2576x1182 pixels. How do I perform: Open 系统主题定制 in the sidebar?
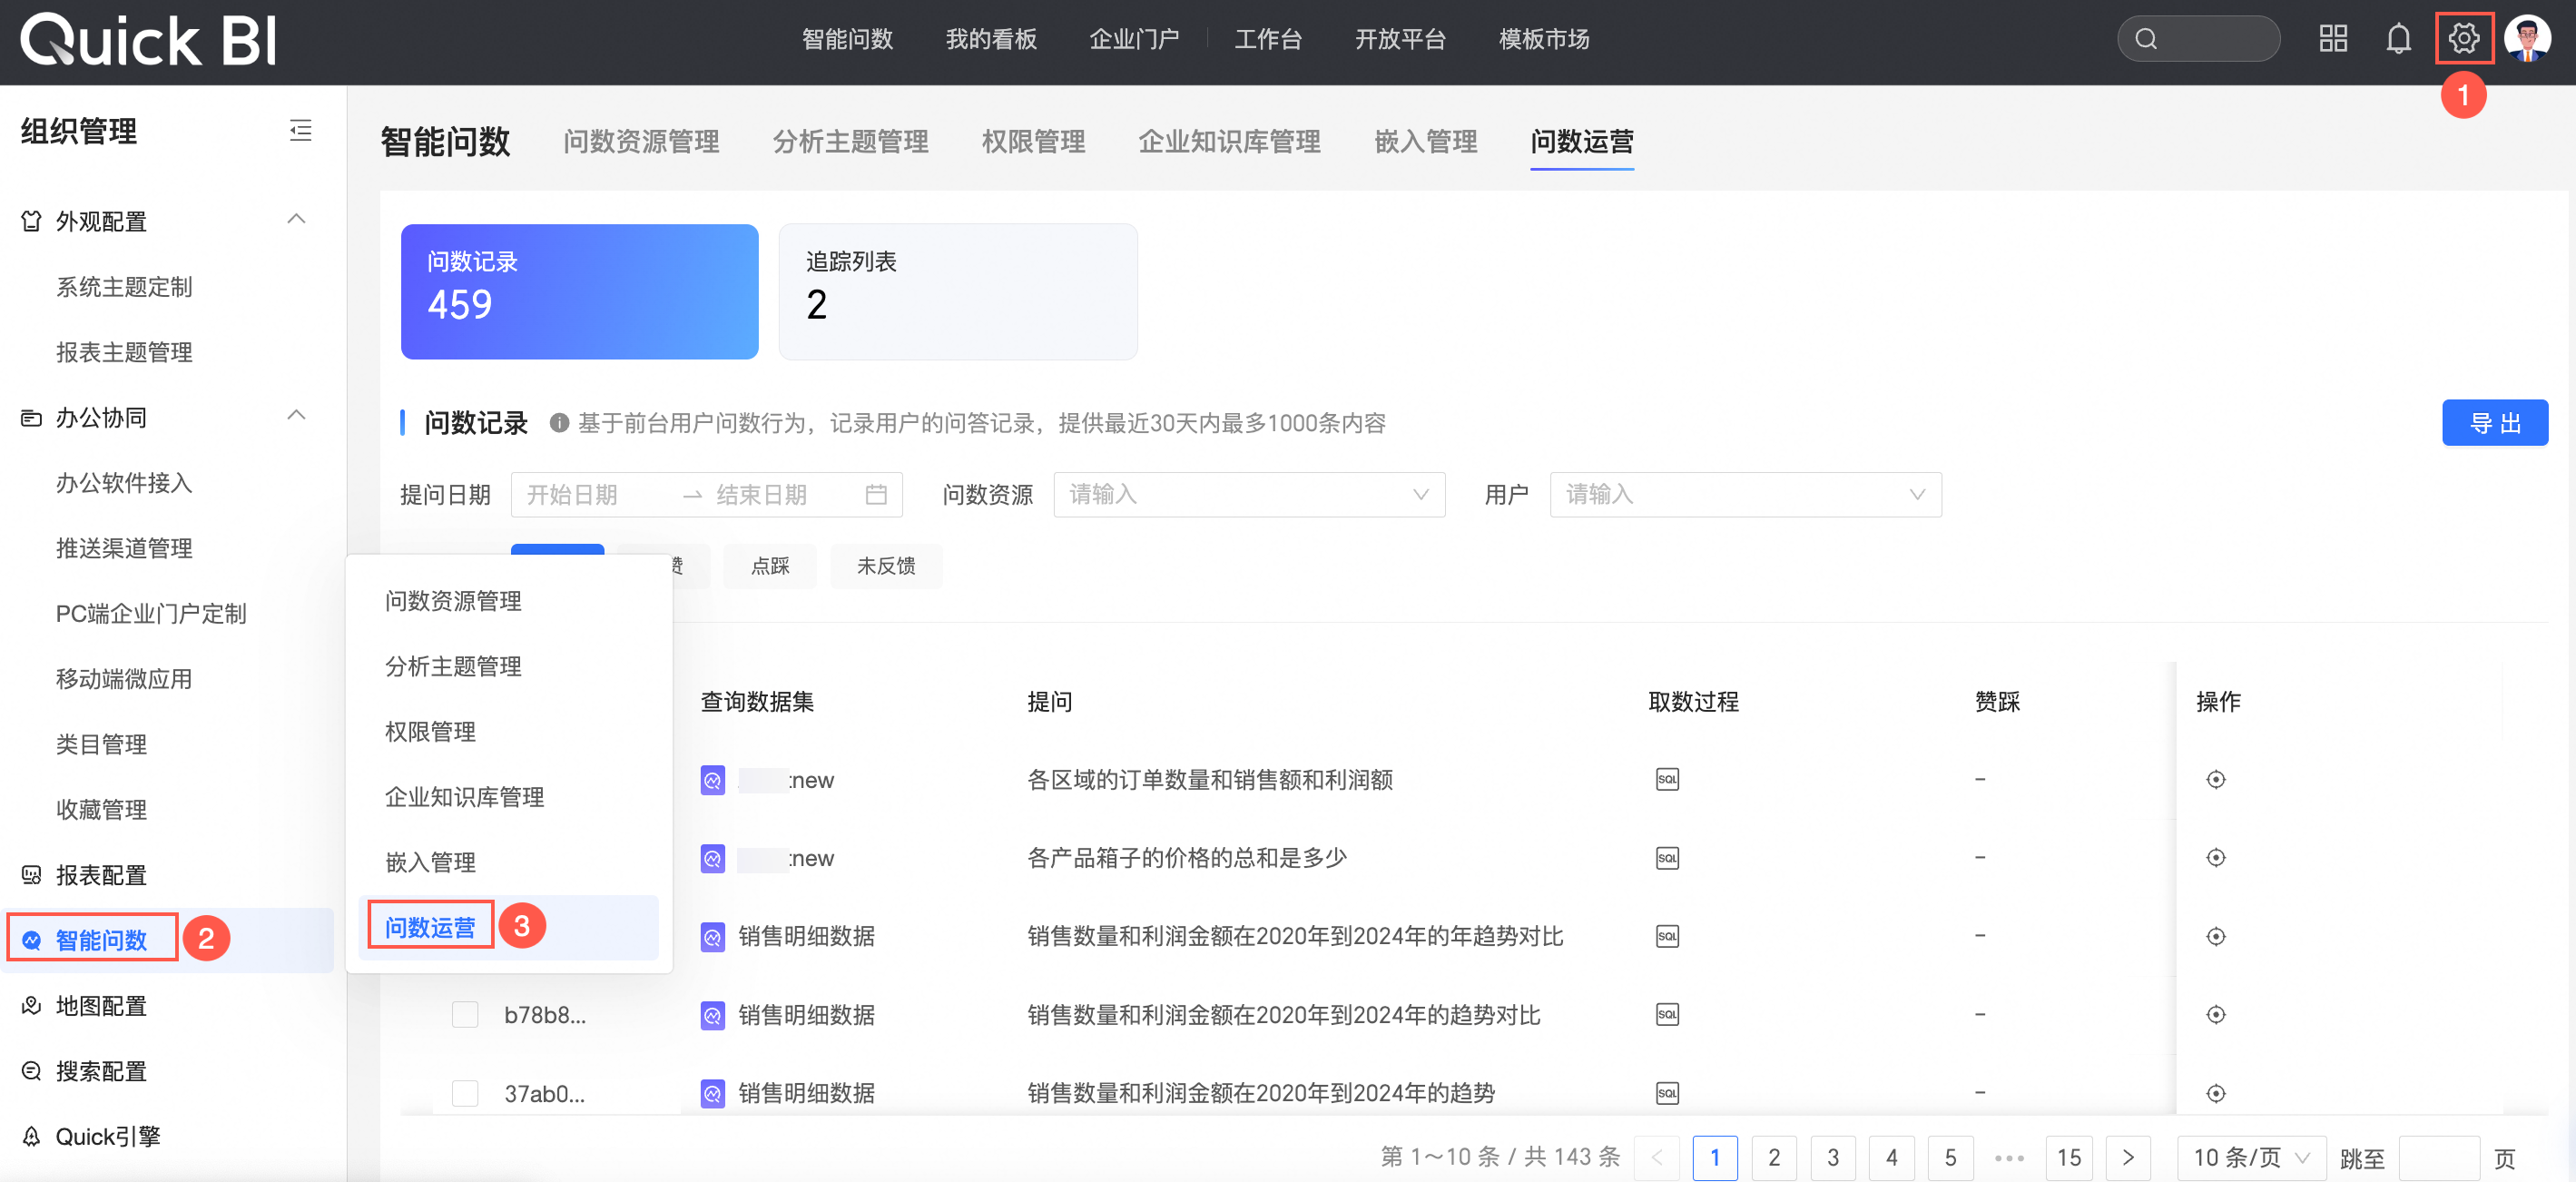point(124,287)
